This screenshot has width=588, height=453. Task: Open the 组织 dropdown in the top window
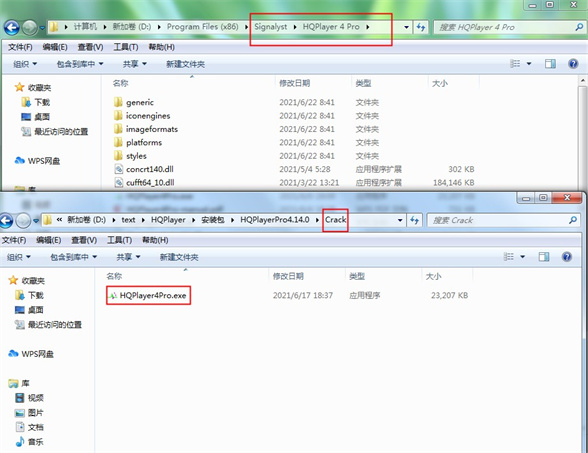click(25, 64)
